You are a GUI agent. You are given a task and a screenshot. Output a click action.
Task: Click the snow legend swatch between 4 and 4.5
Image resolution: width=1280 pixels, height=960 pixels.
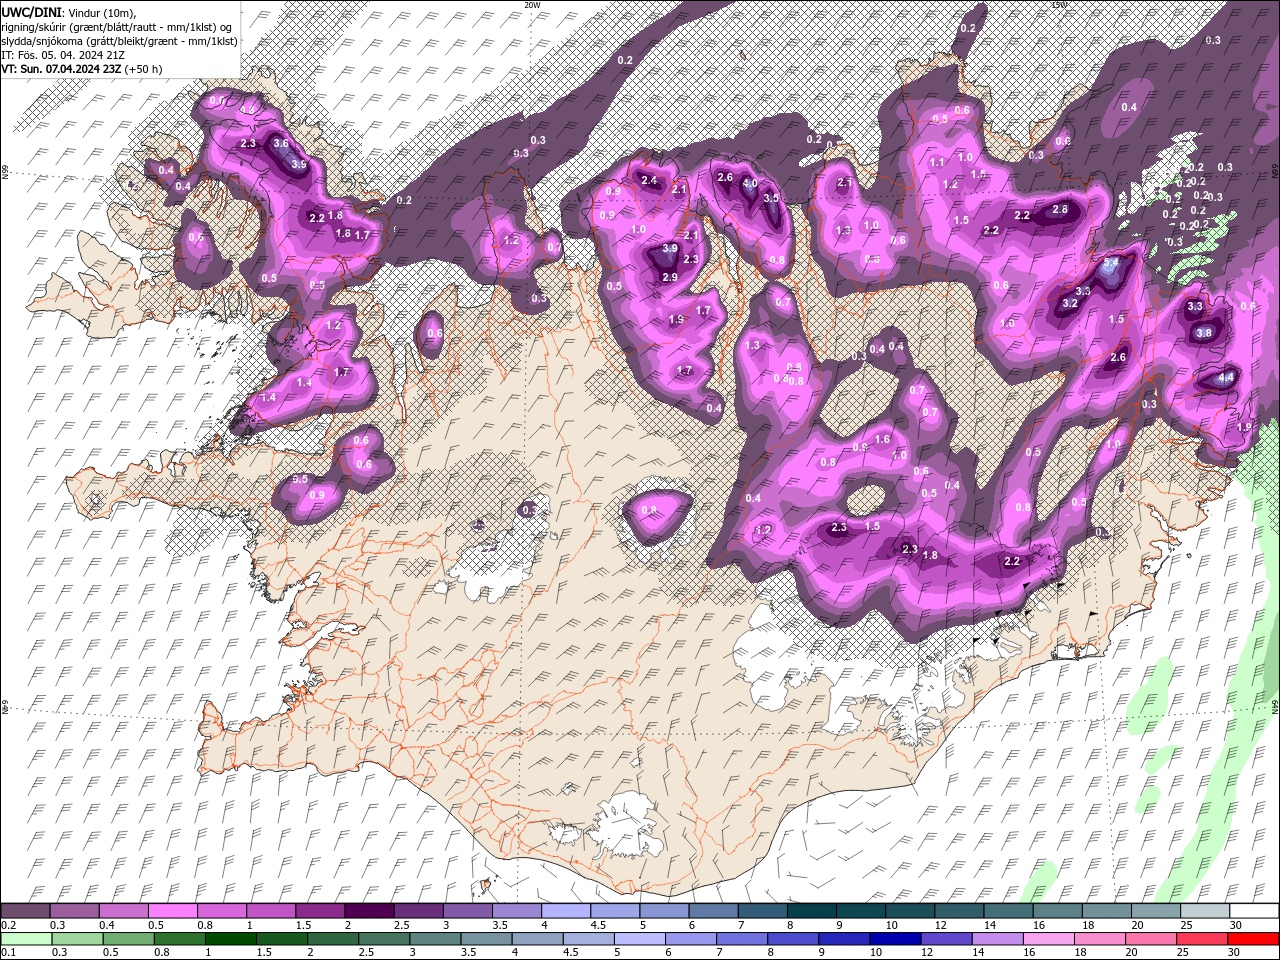(x=566, y=911)
